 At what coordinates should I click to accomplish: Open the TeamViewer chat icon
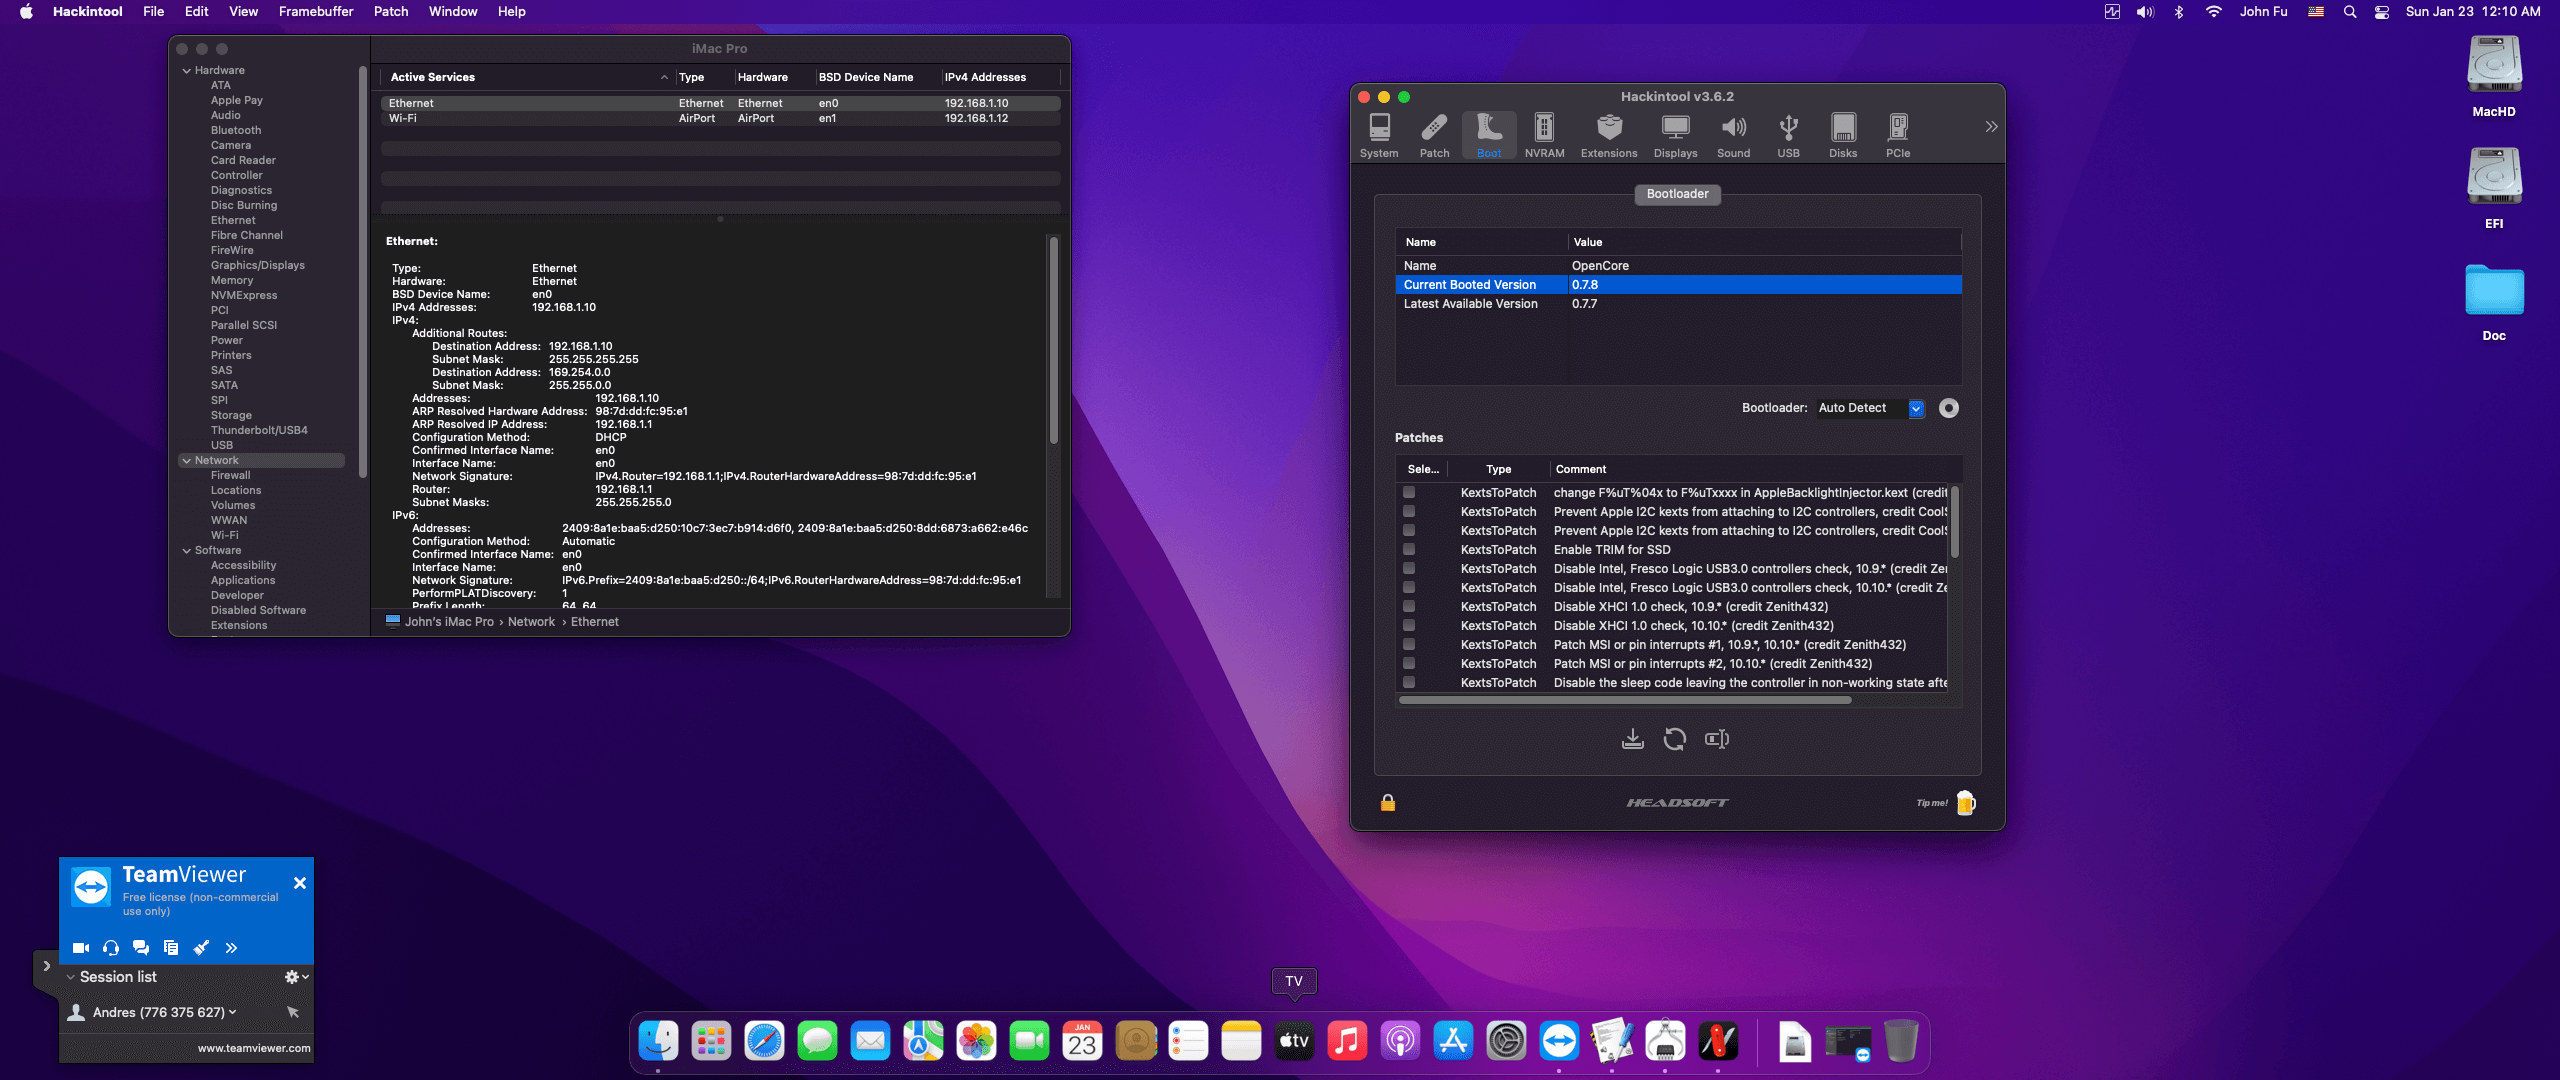pos(141,948)
